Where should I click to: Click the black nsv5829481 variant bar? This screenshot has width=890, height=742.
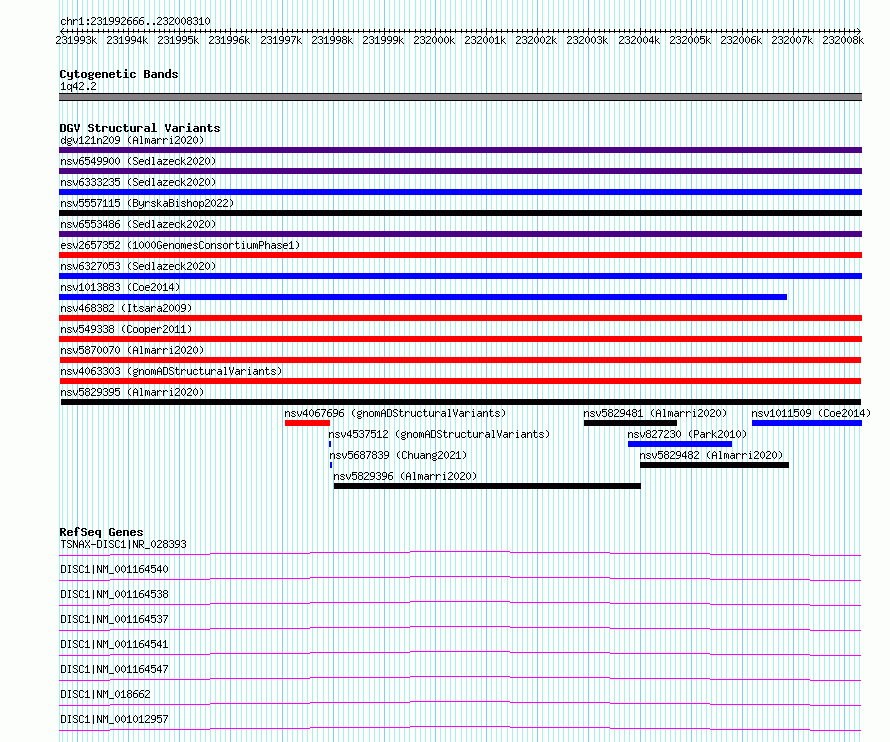coord(630,423)
